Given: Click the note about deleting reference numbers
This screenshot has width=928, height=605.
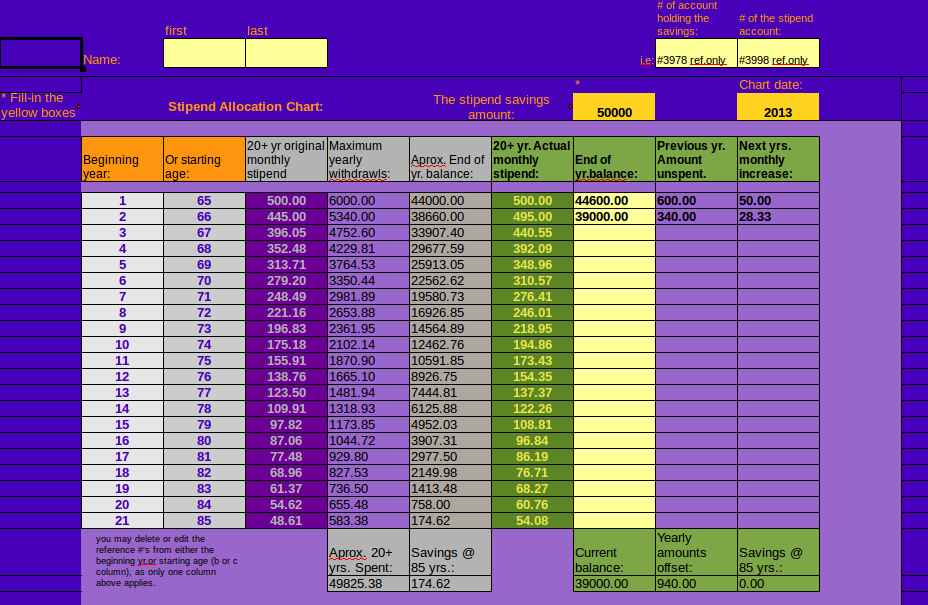Looking at the screenshot, I should point(167,561).
